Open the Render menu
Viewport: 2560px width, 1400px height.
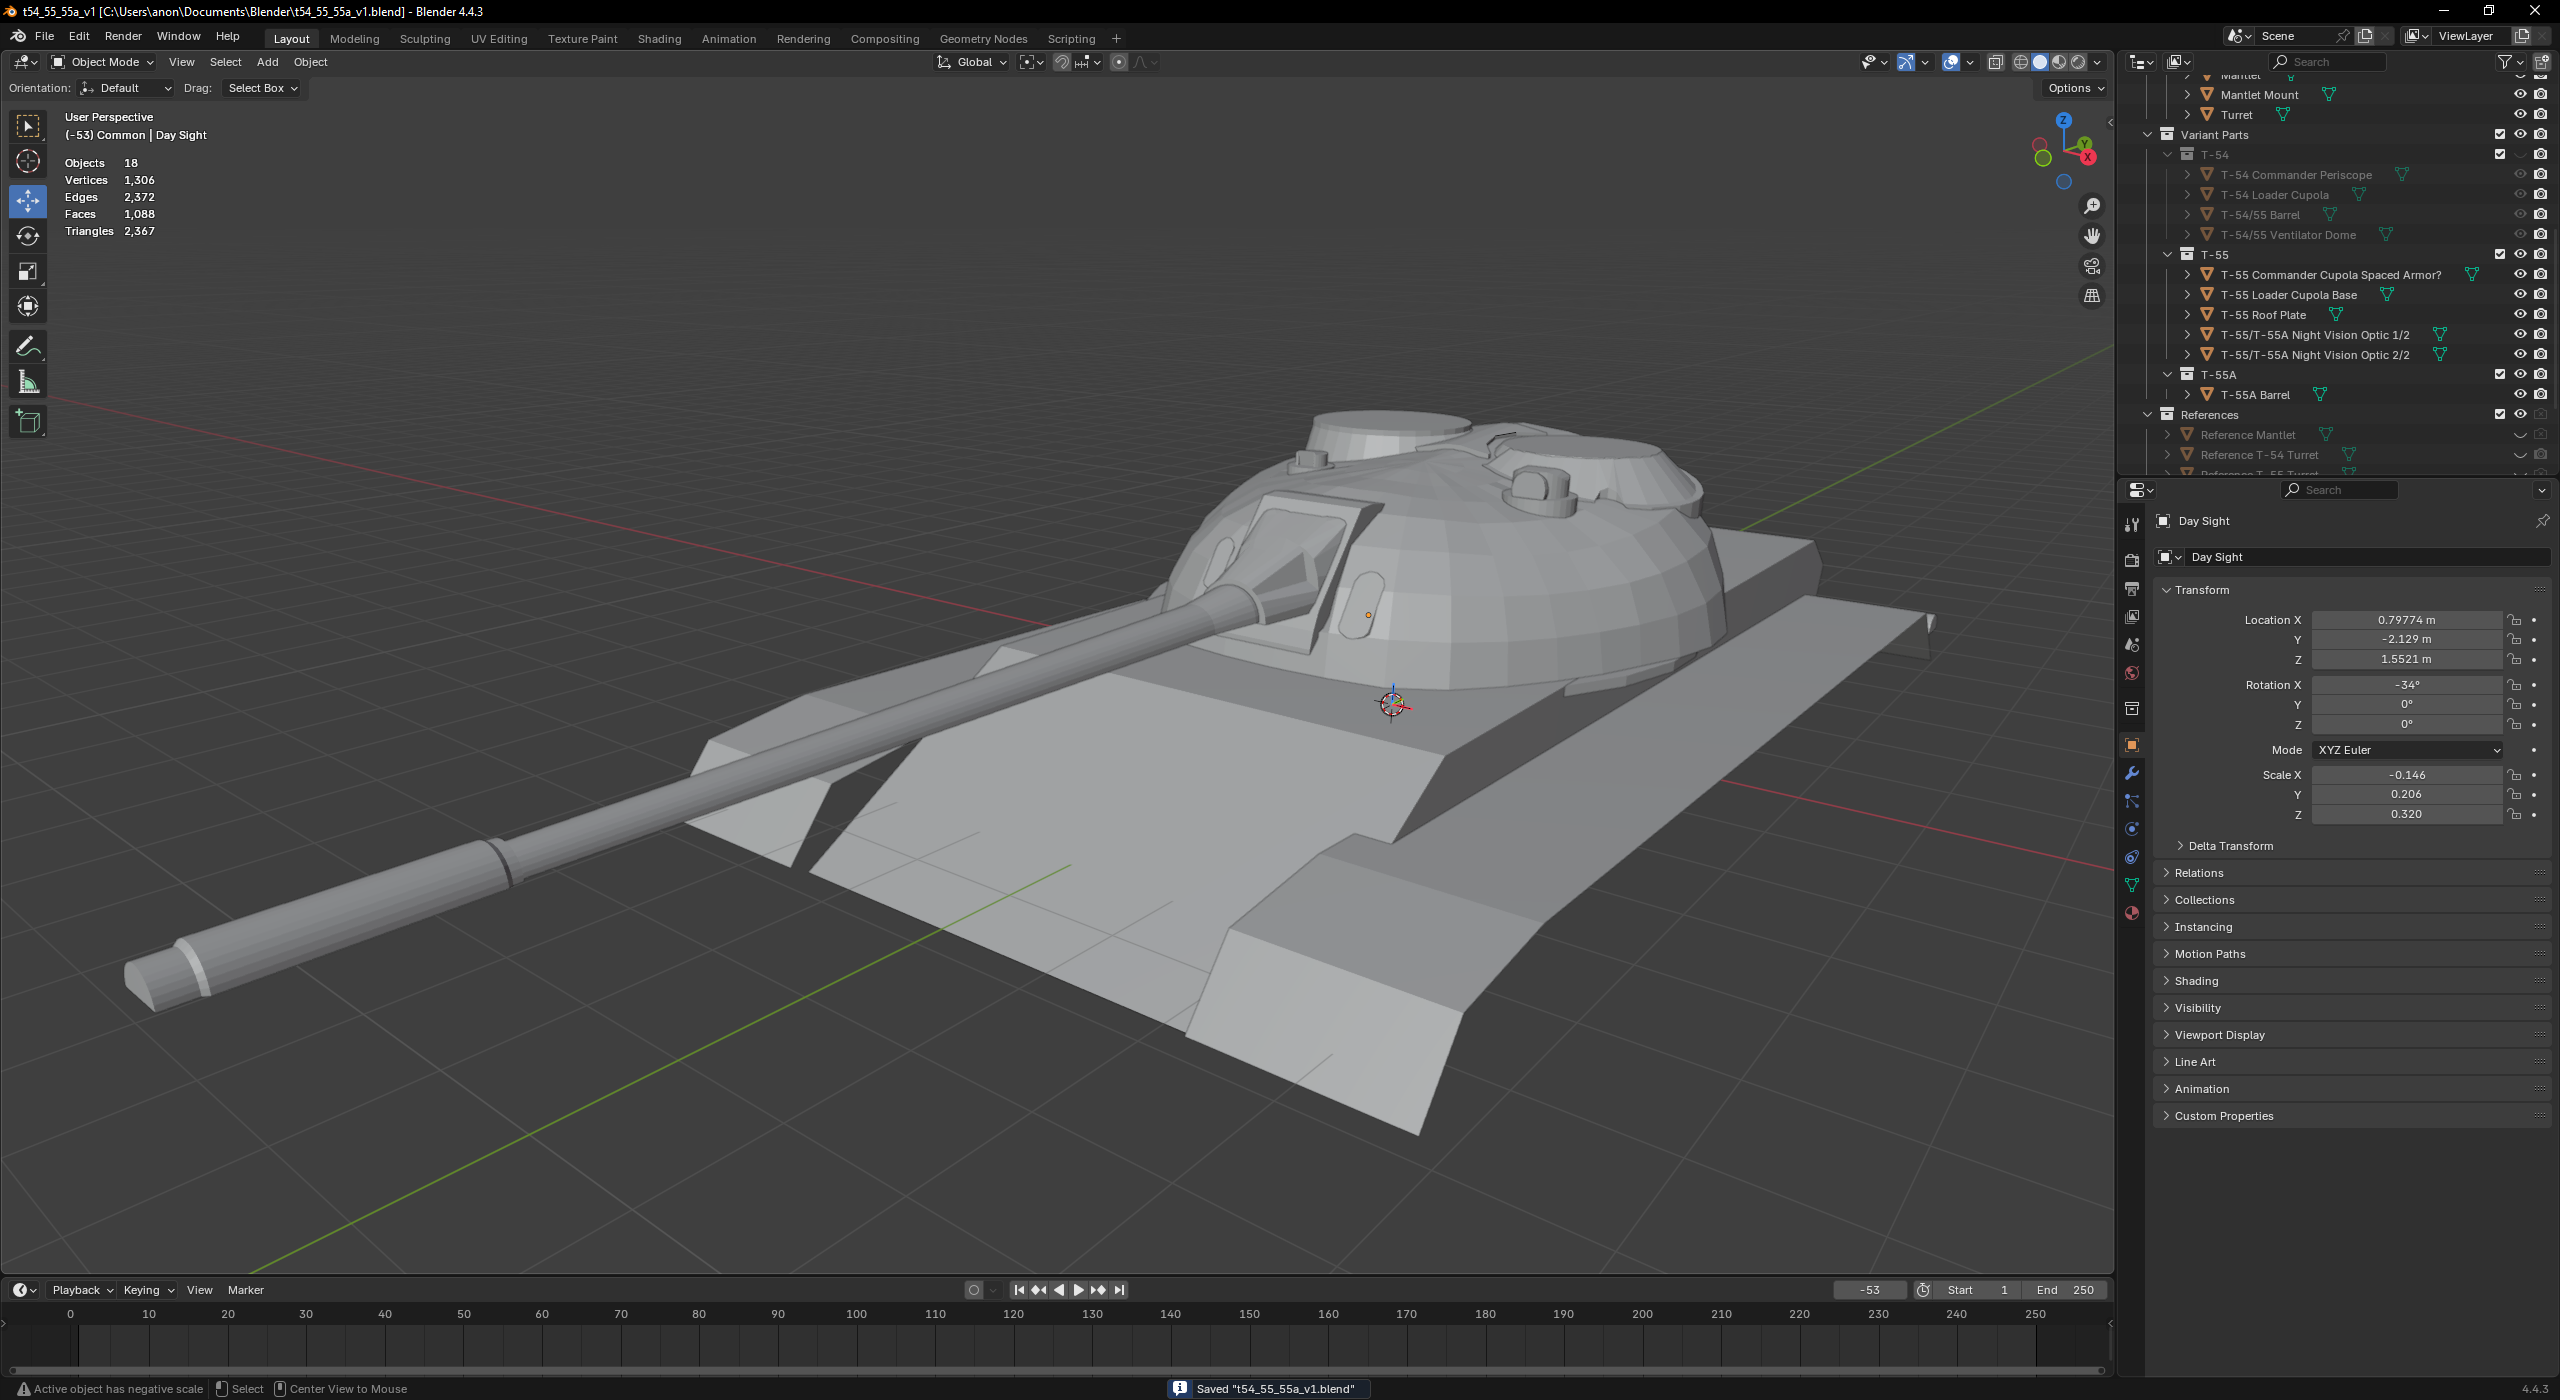pos(123,36)
